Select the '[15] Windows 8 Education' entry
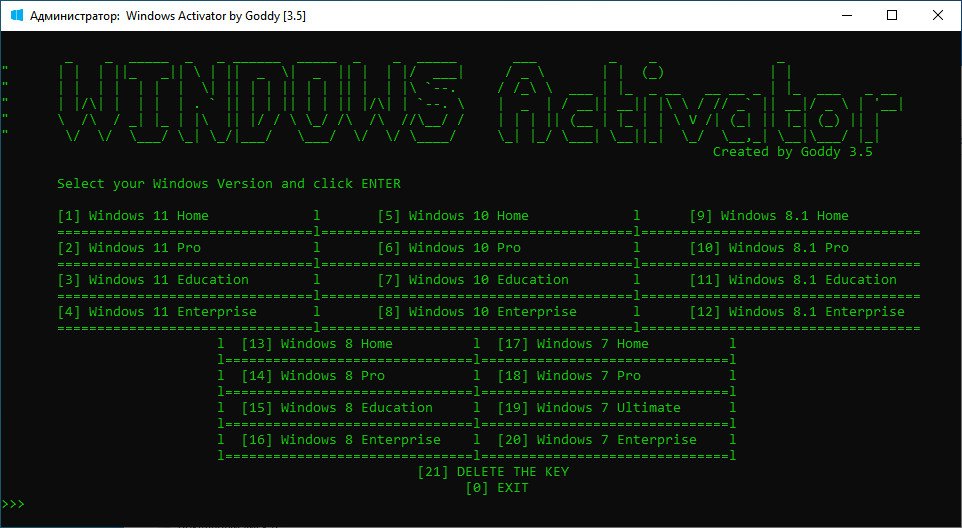962x528 pixels. [x=337, y=408]
